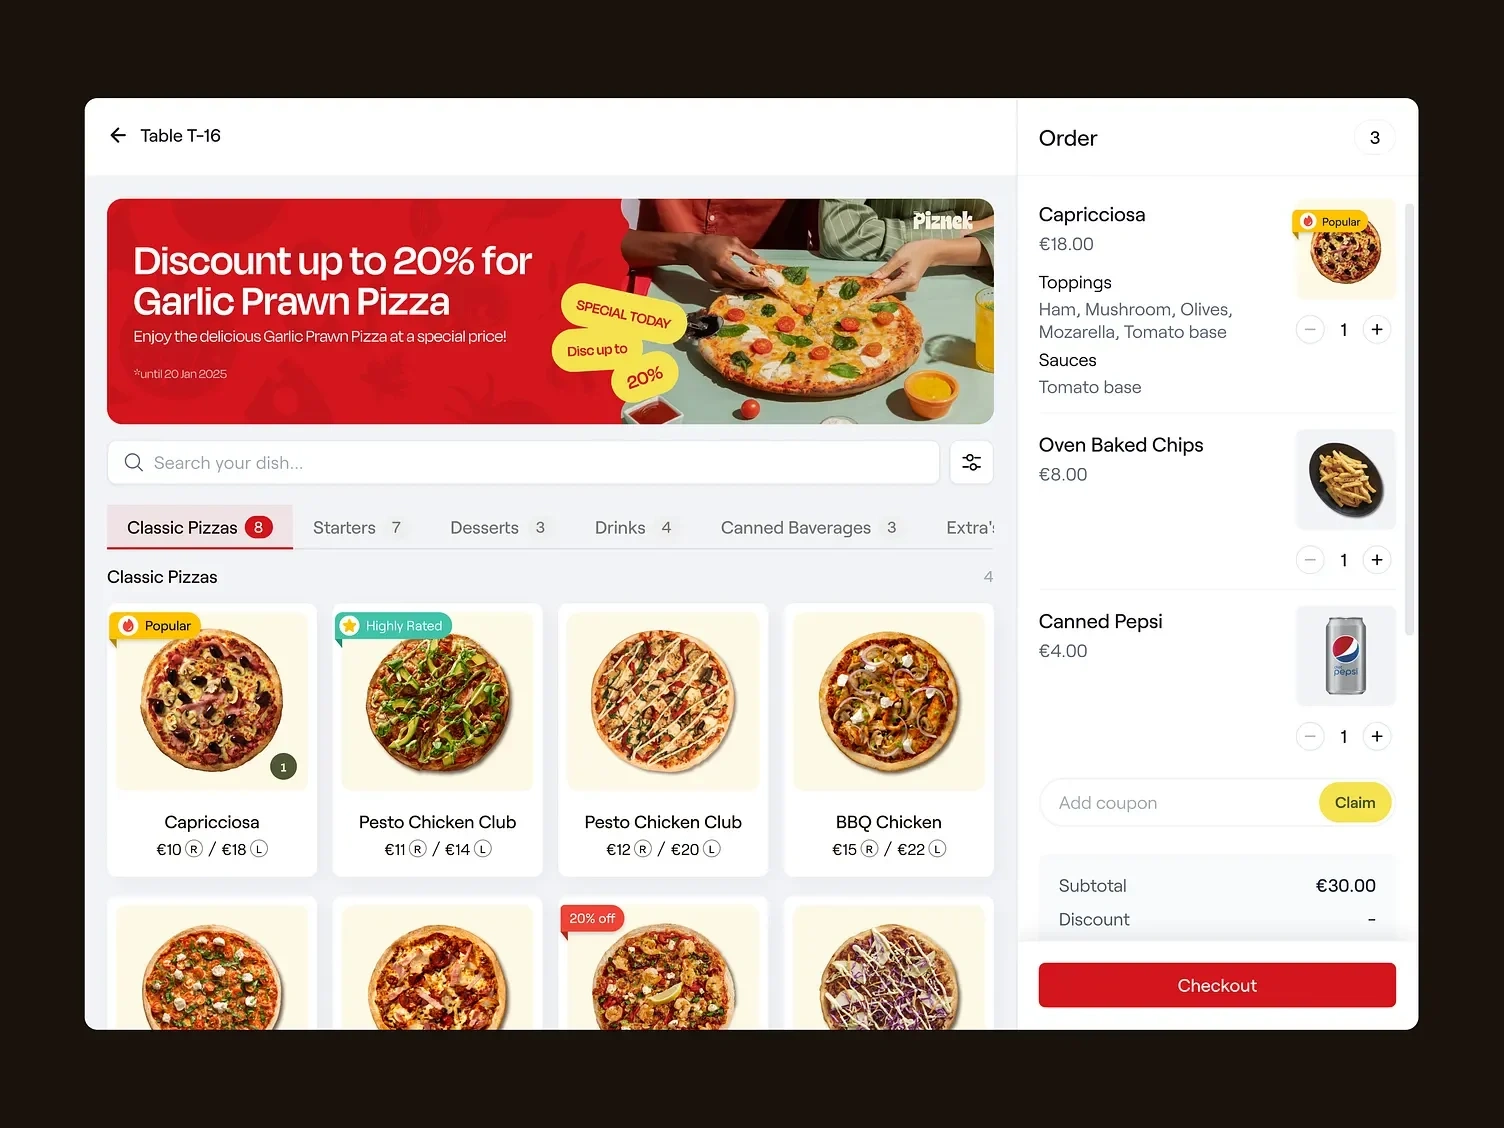This screenshot has width=1504, height=1128.
Task: Claim the coupon with the yellow button
Action: 1355,802
